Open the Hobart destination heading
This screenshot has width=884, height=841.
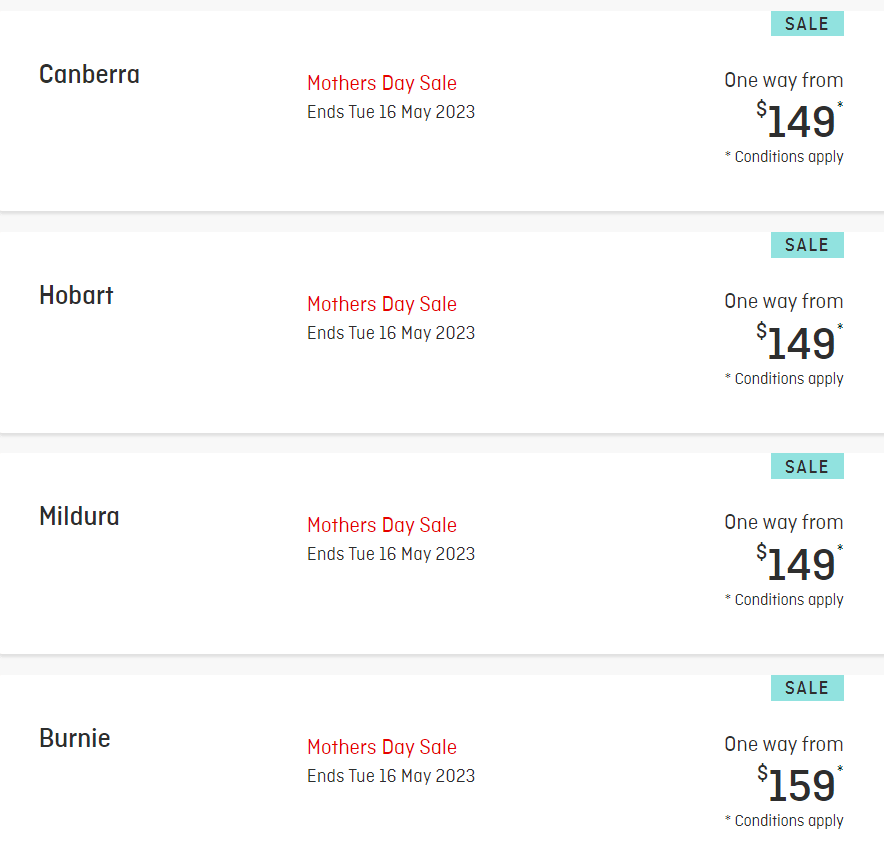point(76,295)
